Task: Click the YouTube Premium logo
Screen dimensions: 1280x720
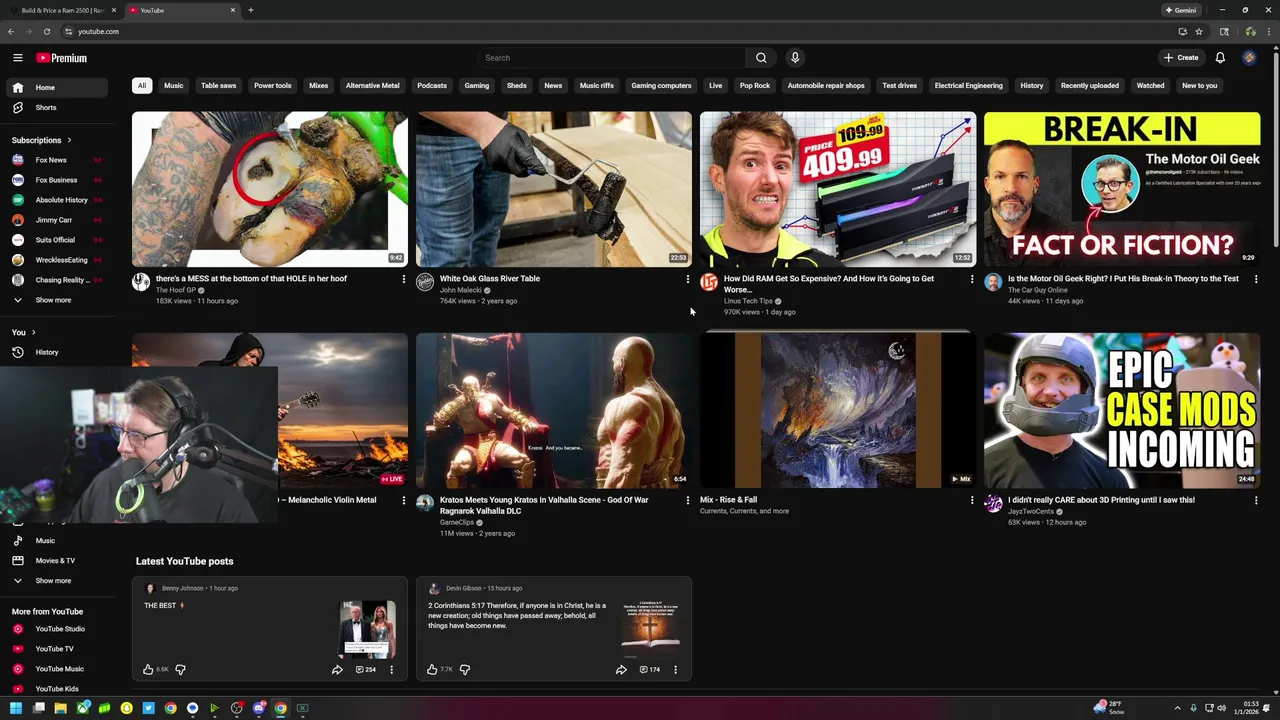Action: (62, 58)
